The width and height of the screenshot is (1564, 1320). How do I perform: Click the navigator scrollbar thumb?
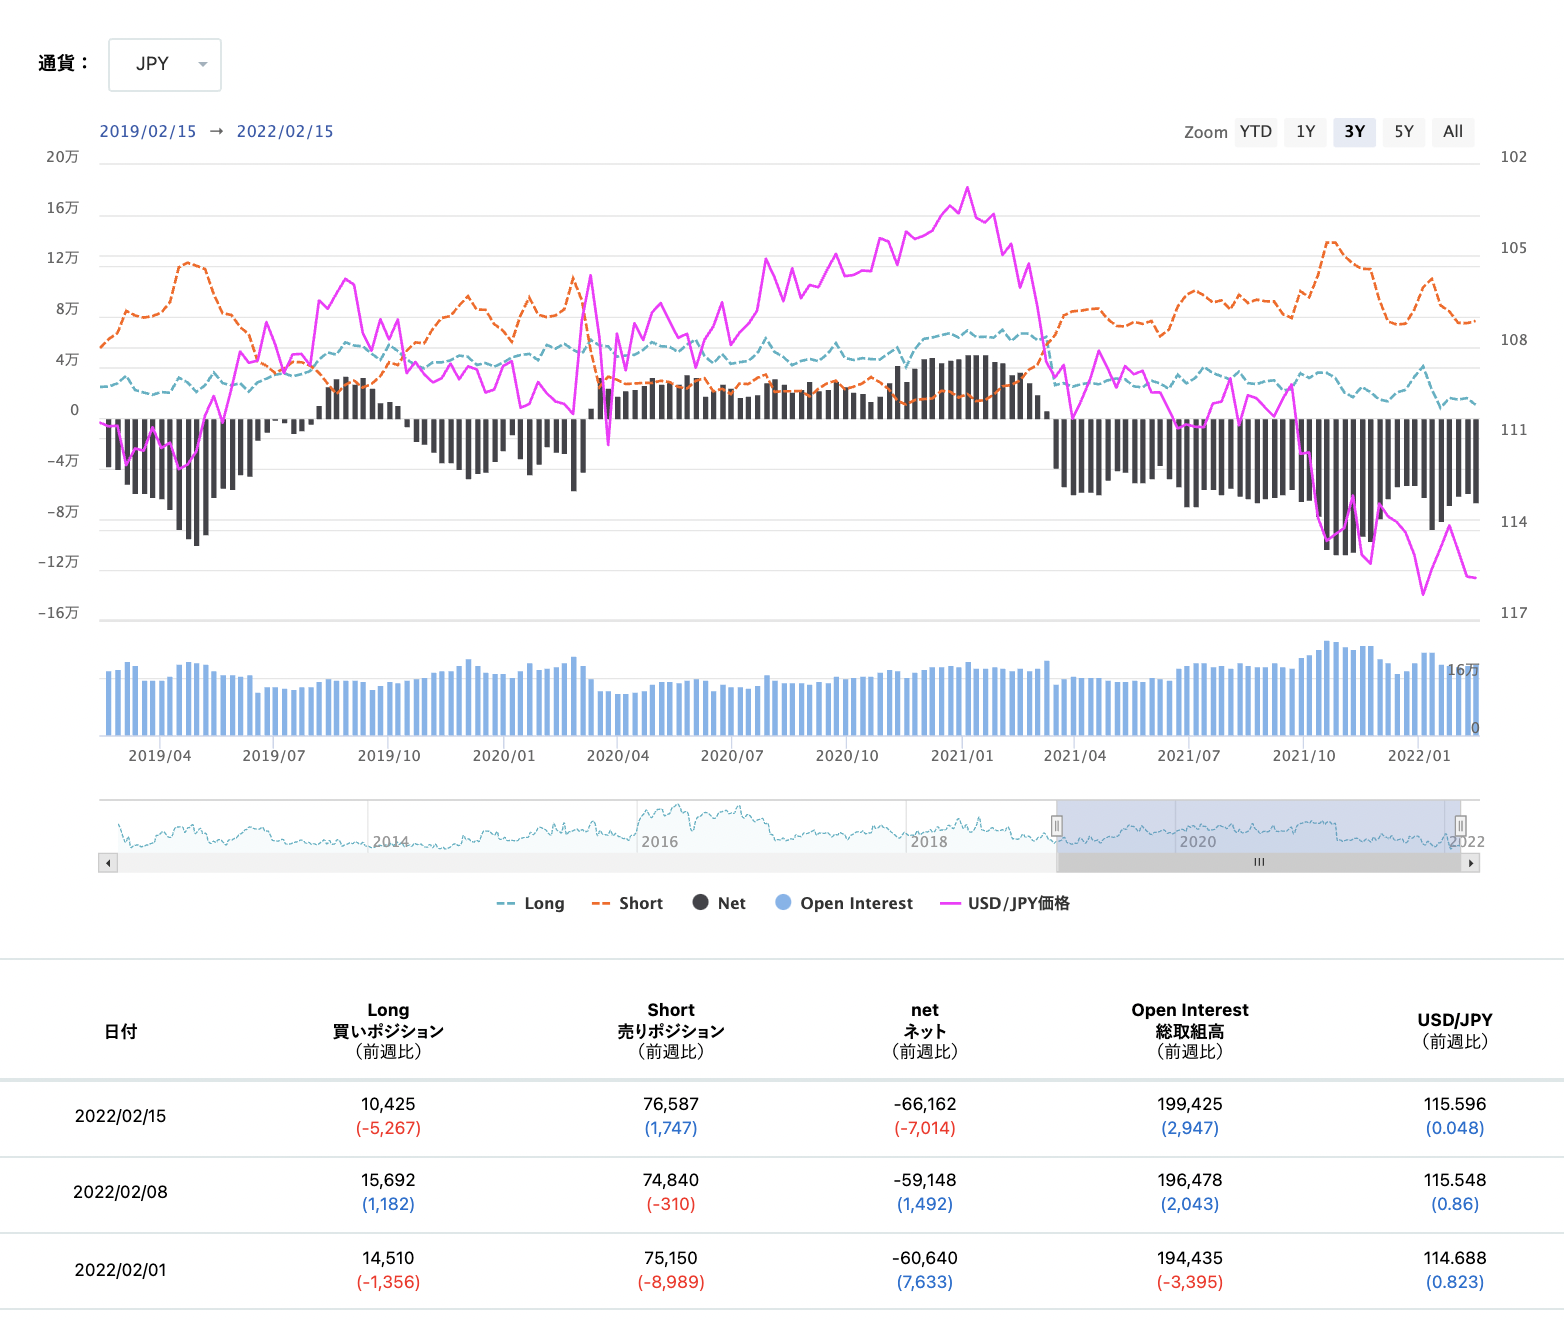click(x=1259, y=863)
